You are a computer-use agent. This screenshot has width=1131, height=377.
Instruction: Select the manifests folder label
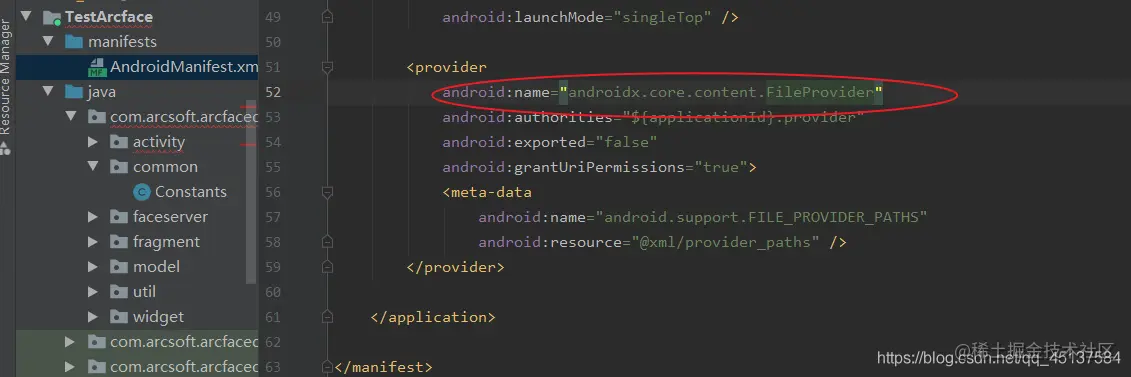tap(122, 42)
